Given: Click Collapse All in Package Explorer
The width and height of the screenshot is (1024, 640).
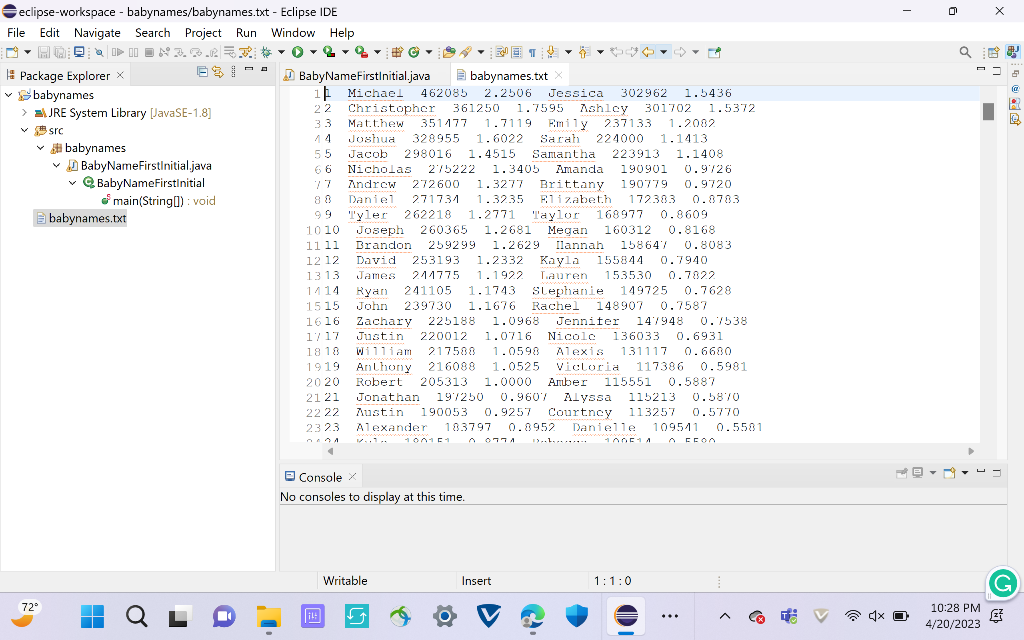Looking at the screenshot, I should coord(202,74).
